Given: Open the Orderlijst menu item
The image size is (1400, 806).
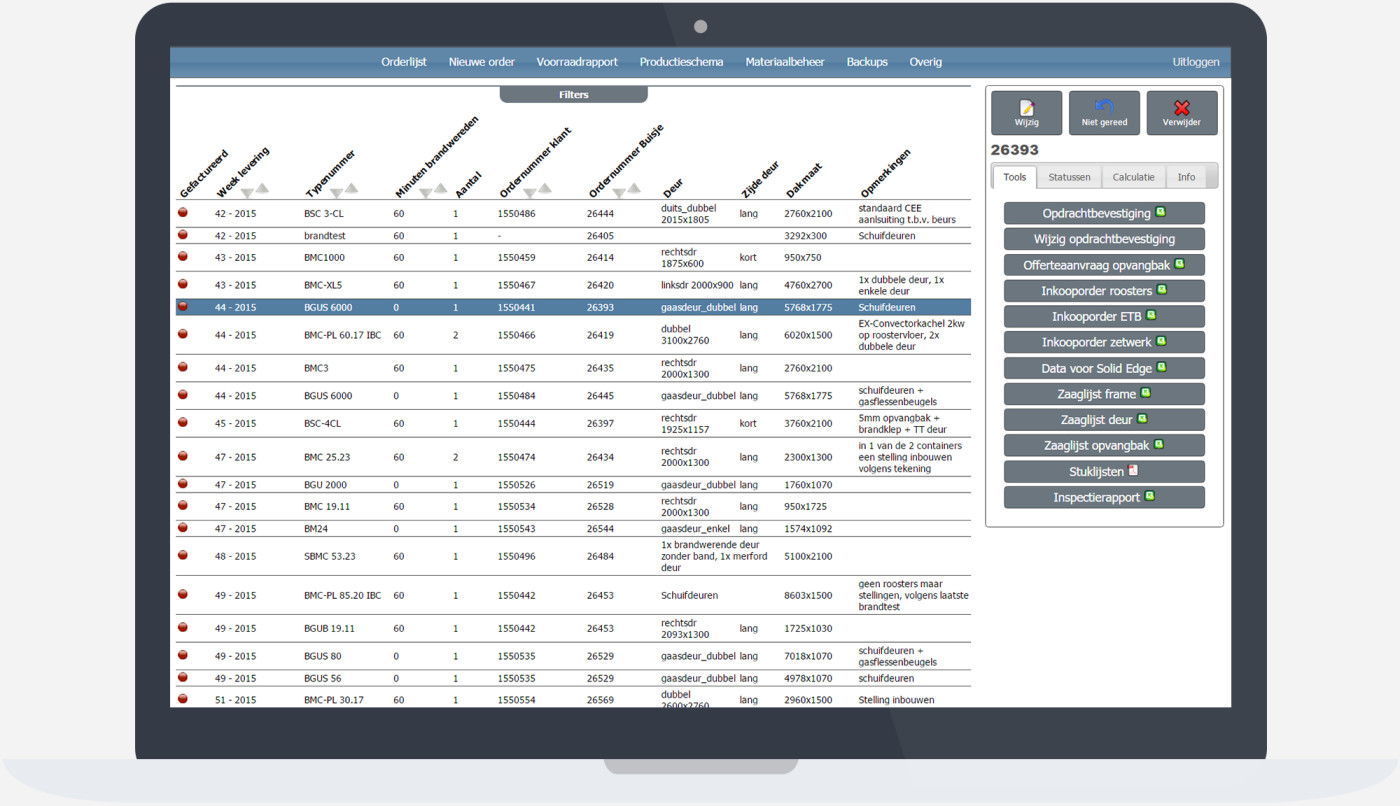Looking at the screenshot, I should [x=404, y=62].
